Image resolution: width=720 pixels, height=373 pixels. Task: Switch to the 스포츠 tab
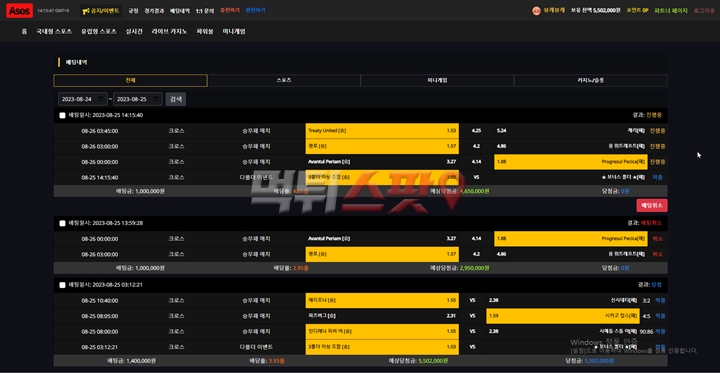[284, 80]
